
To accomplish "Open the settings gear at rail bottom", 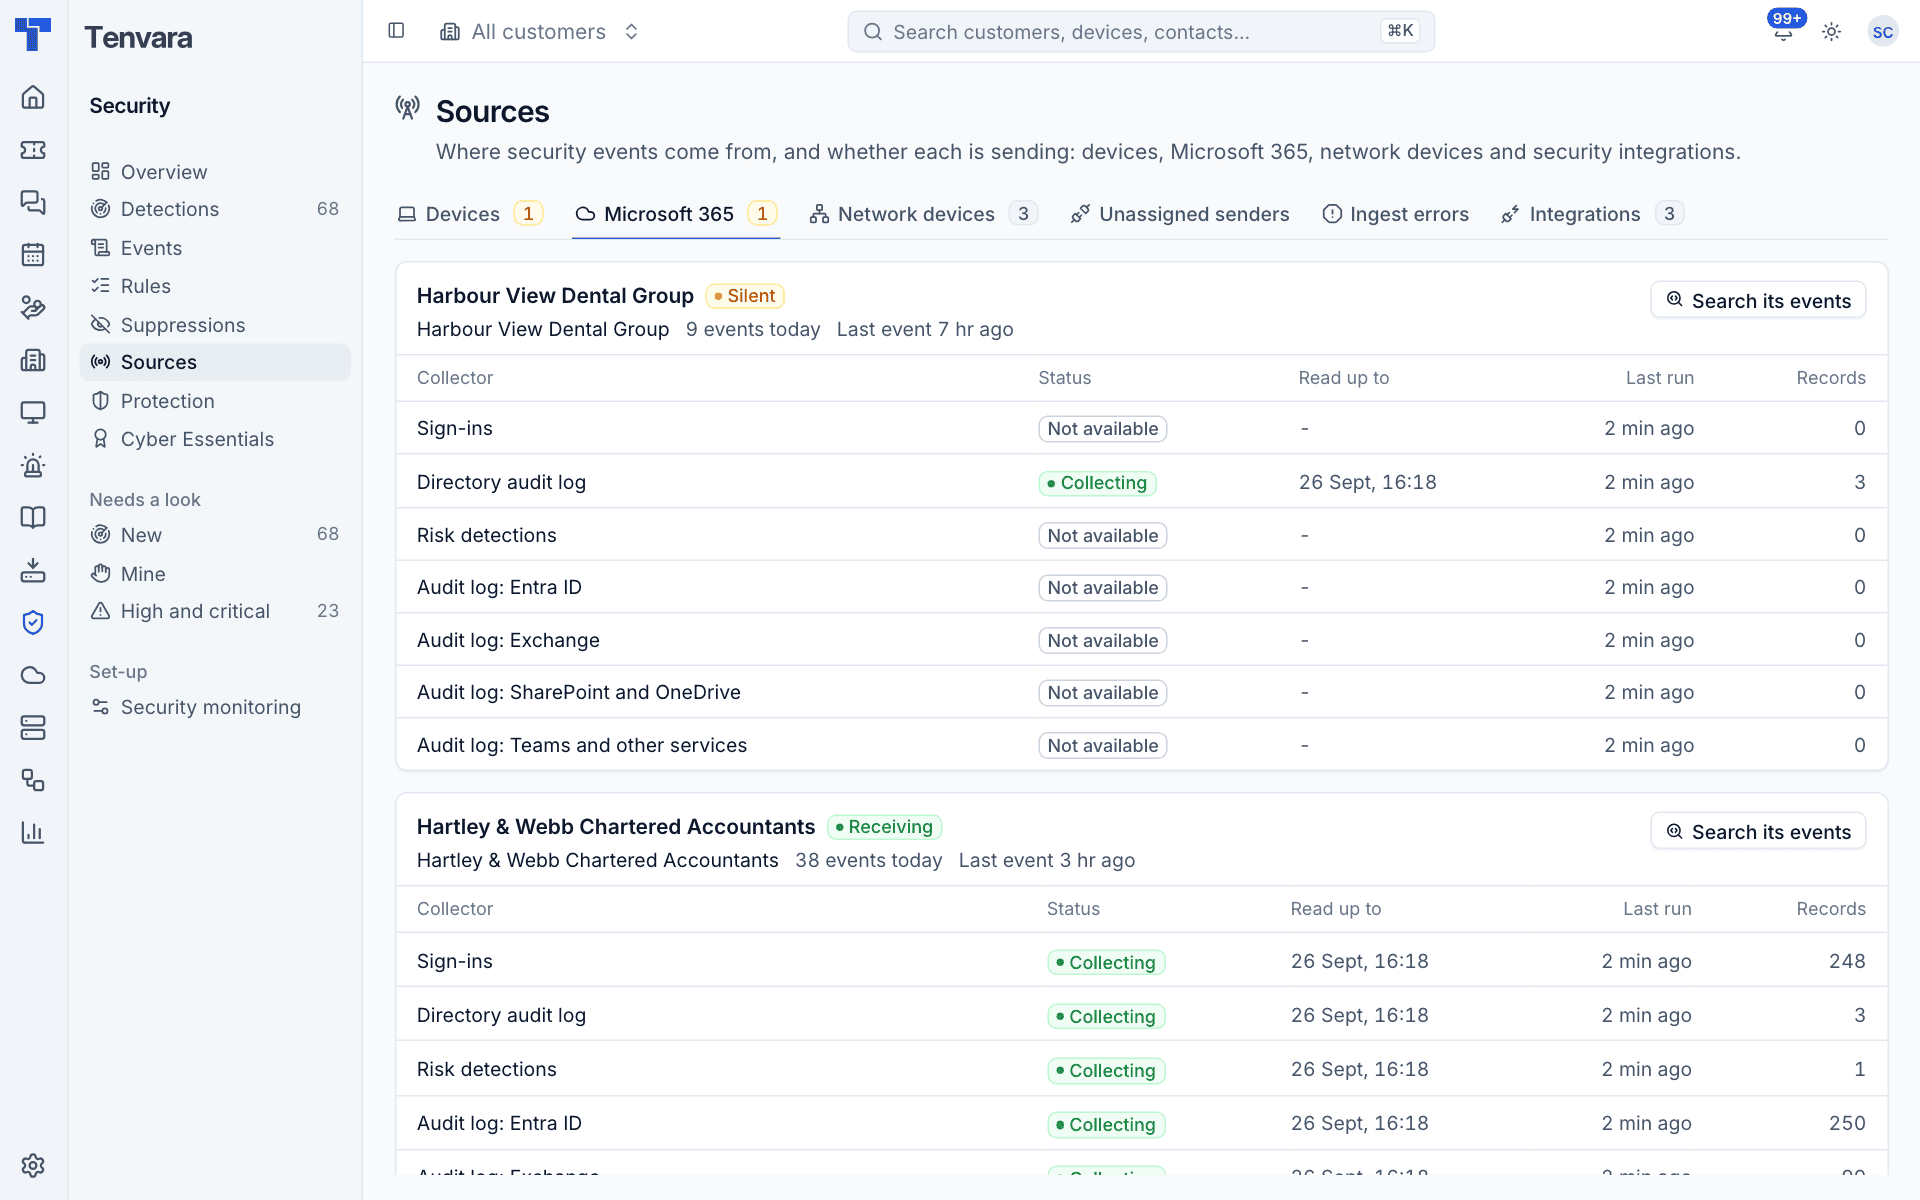I will 33,1165.
